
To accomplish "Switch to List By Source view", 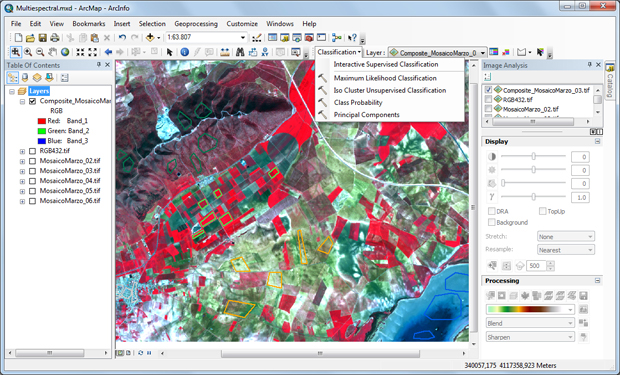I will (25, 78).
